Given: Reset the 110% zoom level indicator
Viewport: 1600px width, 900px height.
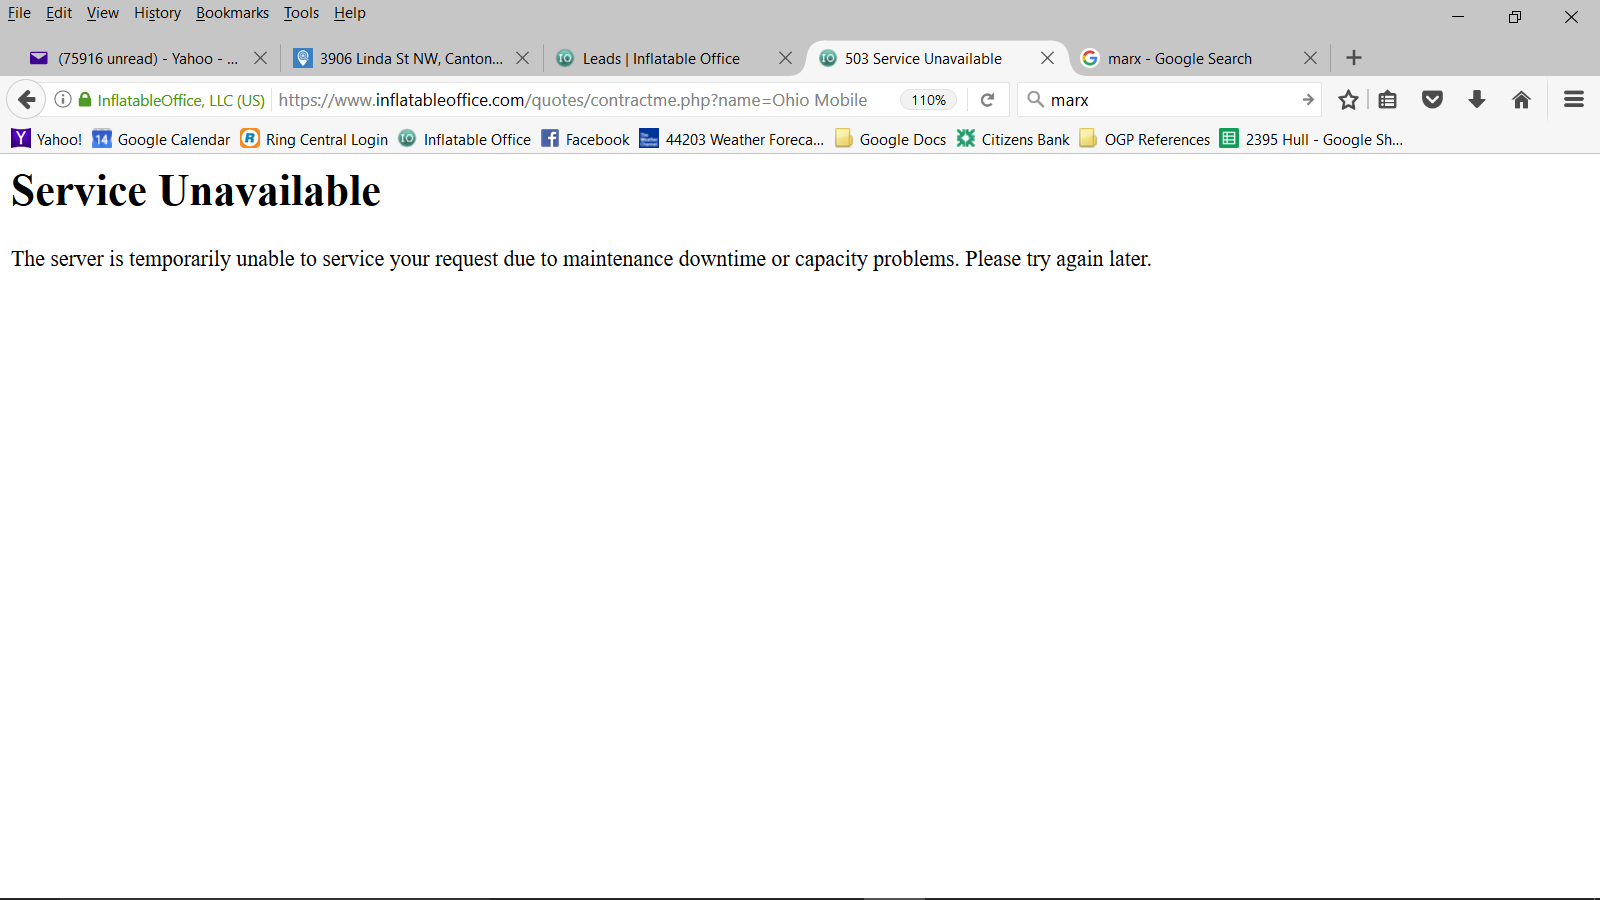Looking at the screenshot, I should [x=928, y=100].
